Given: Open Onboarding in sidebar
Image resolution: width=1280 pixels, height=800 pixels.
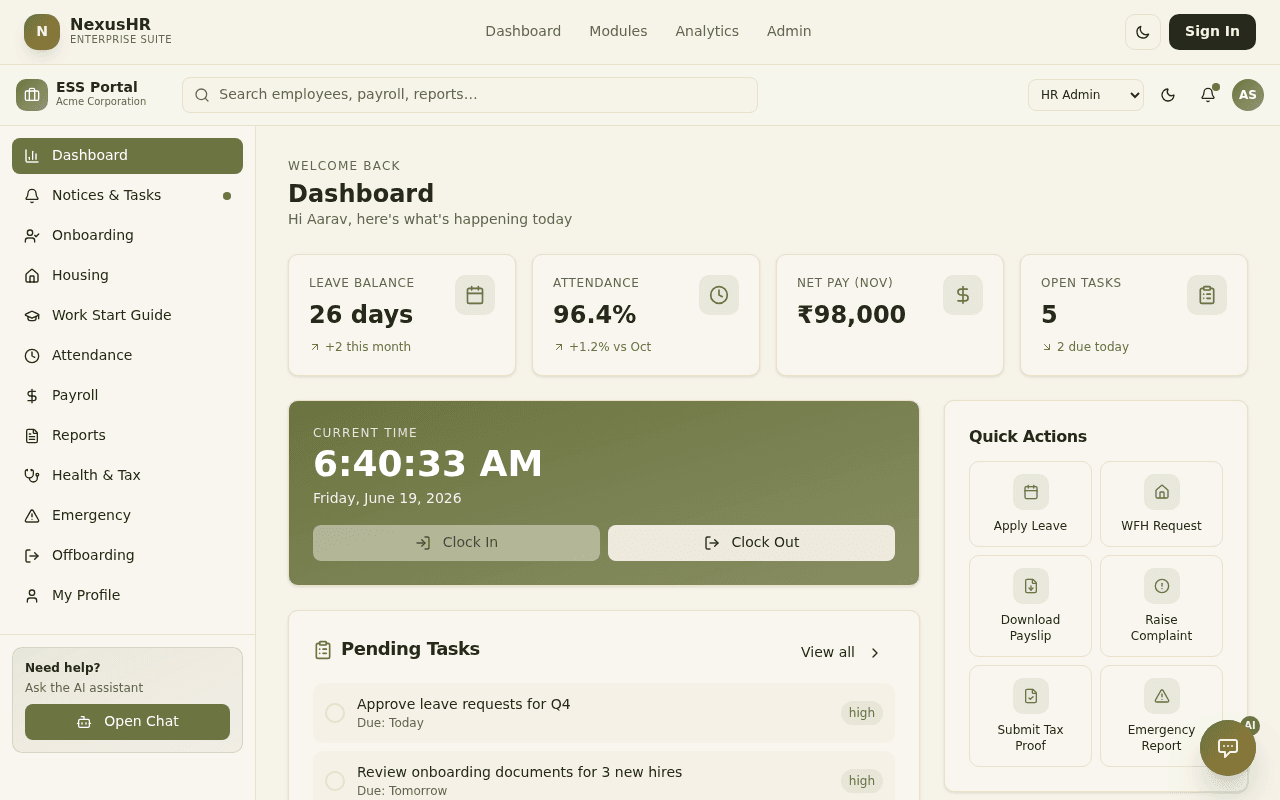Looking at the screenshot, I should 127,236.
